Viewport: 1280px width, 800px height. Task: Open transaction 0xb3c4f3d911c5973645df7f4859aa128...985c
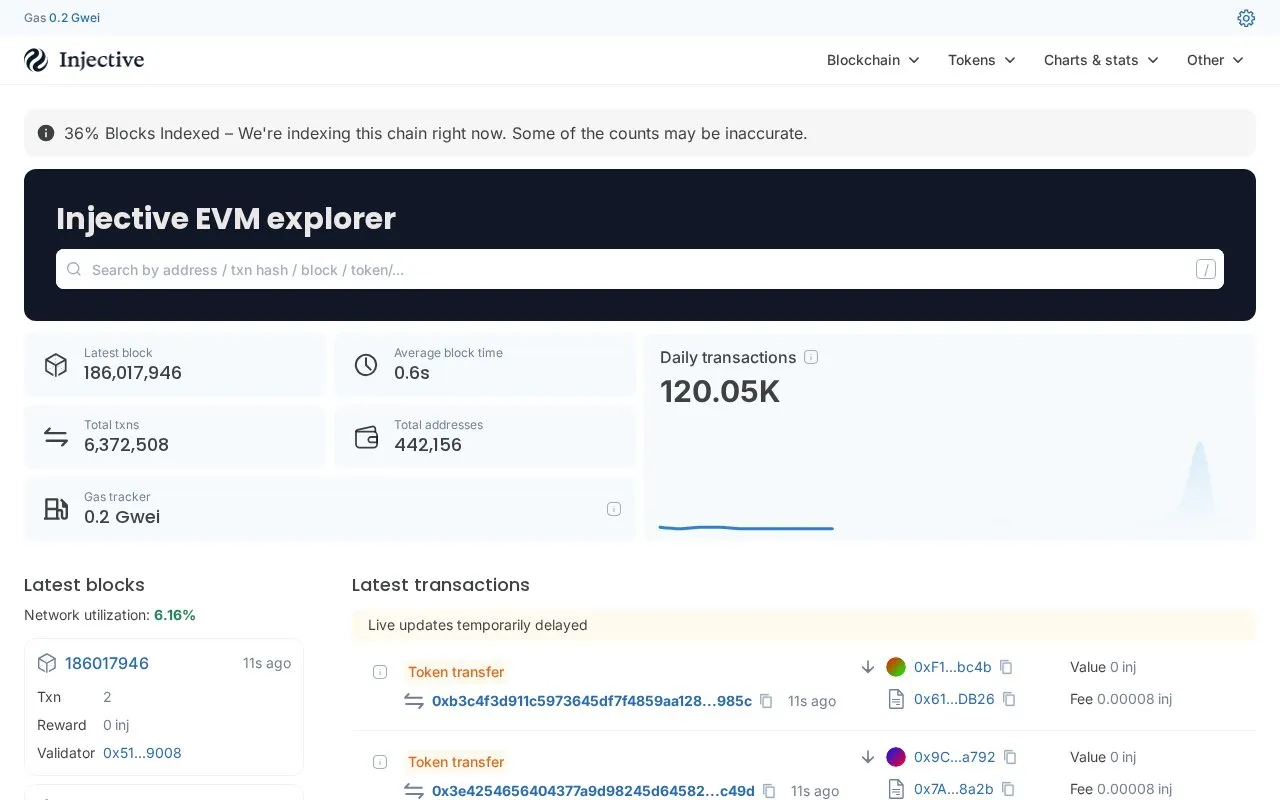point(592,701)
